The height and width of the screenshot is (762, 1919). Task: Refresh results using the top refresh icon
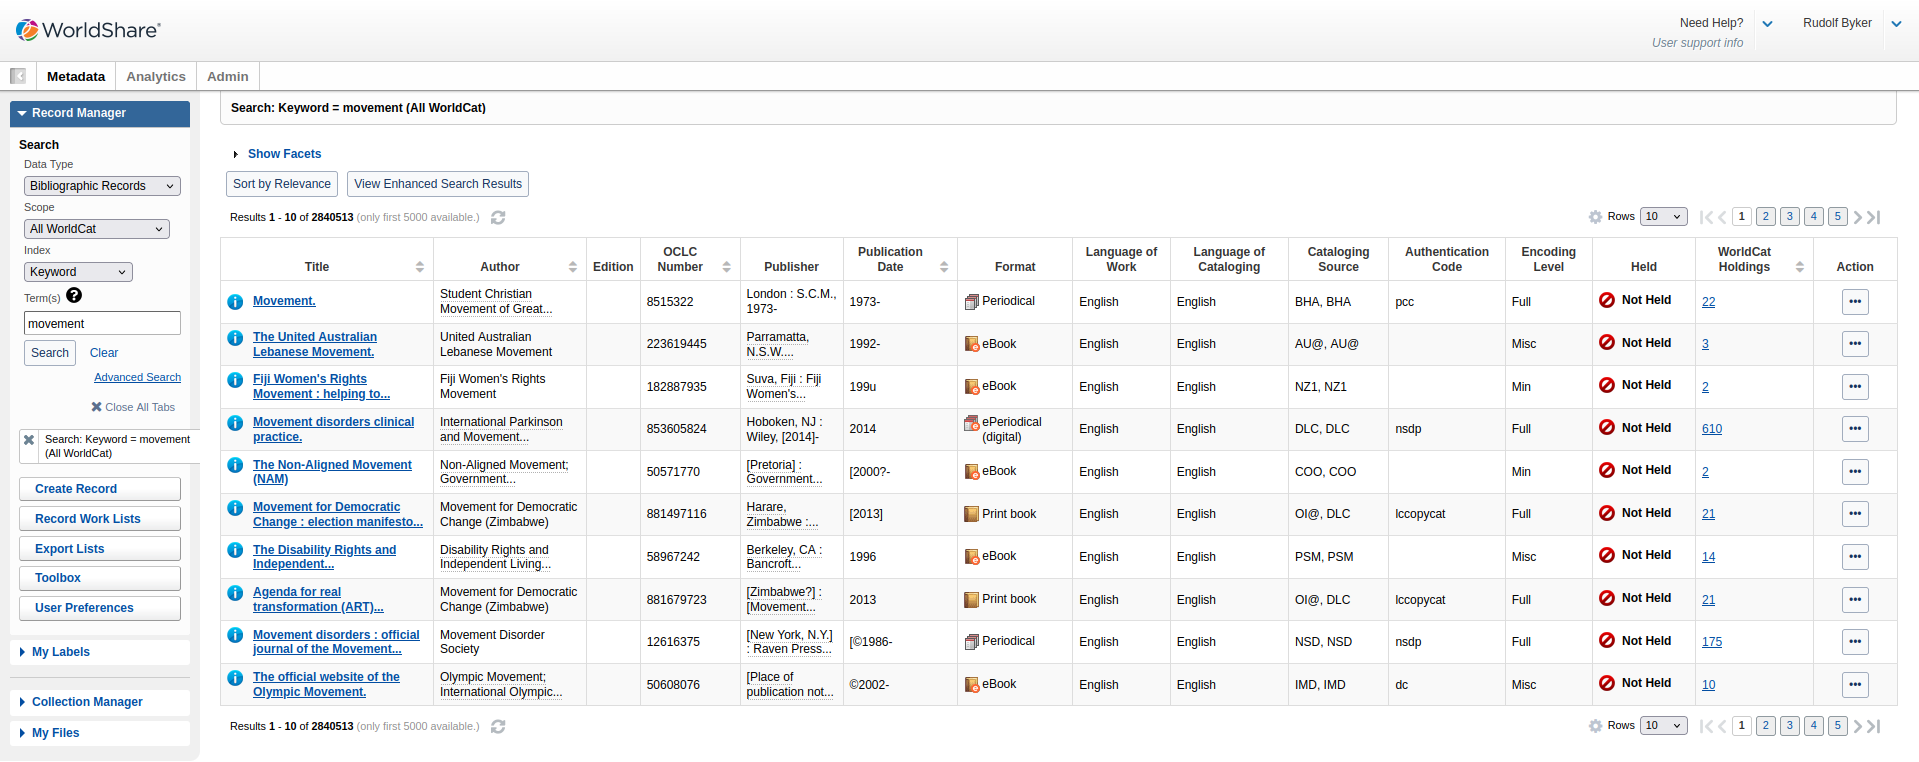[498, 217]
